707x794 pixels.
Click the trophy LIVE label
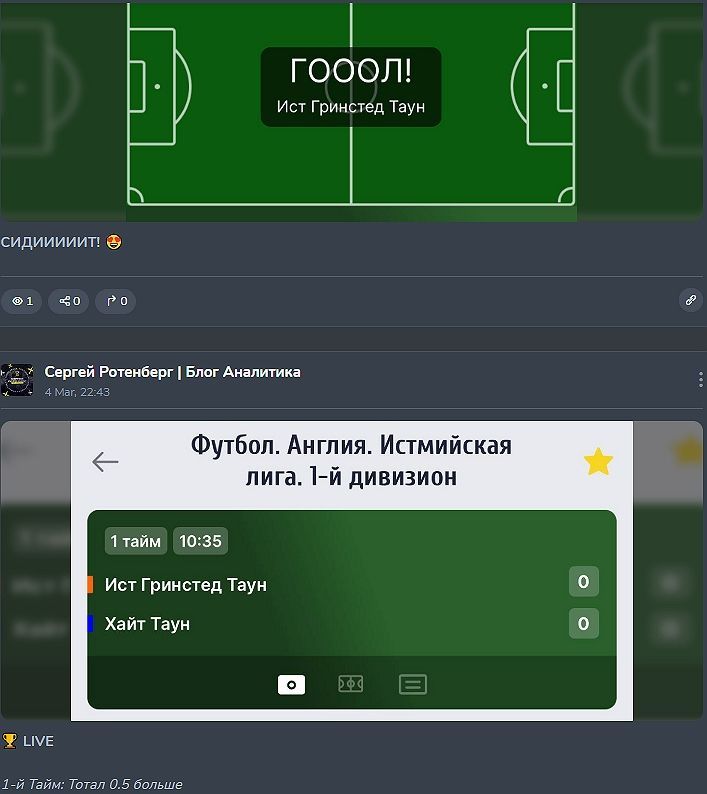28,741
